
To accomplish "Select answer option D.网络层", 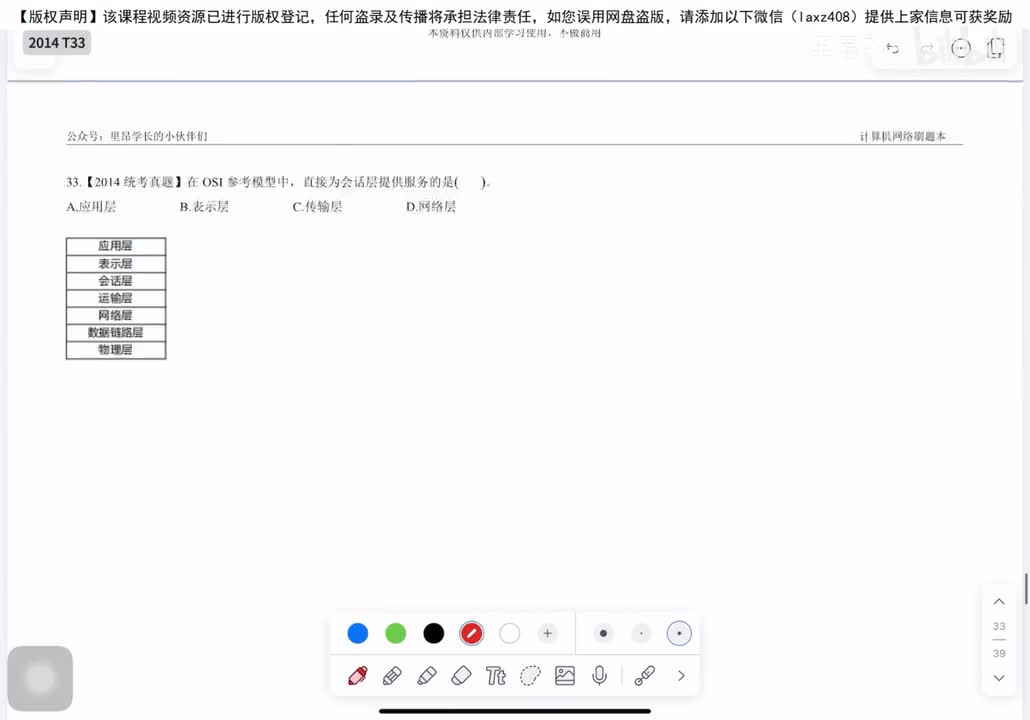I will tap(431, 206).
